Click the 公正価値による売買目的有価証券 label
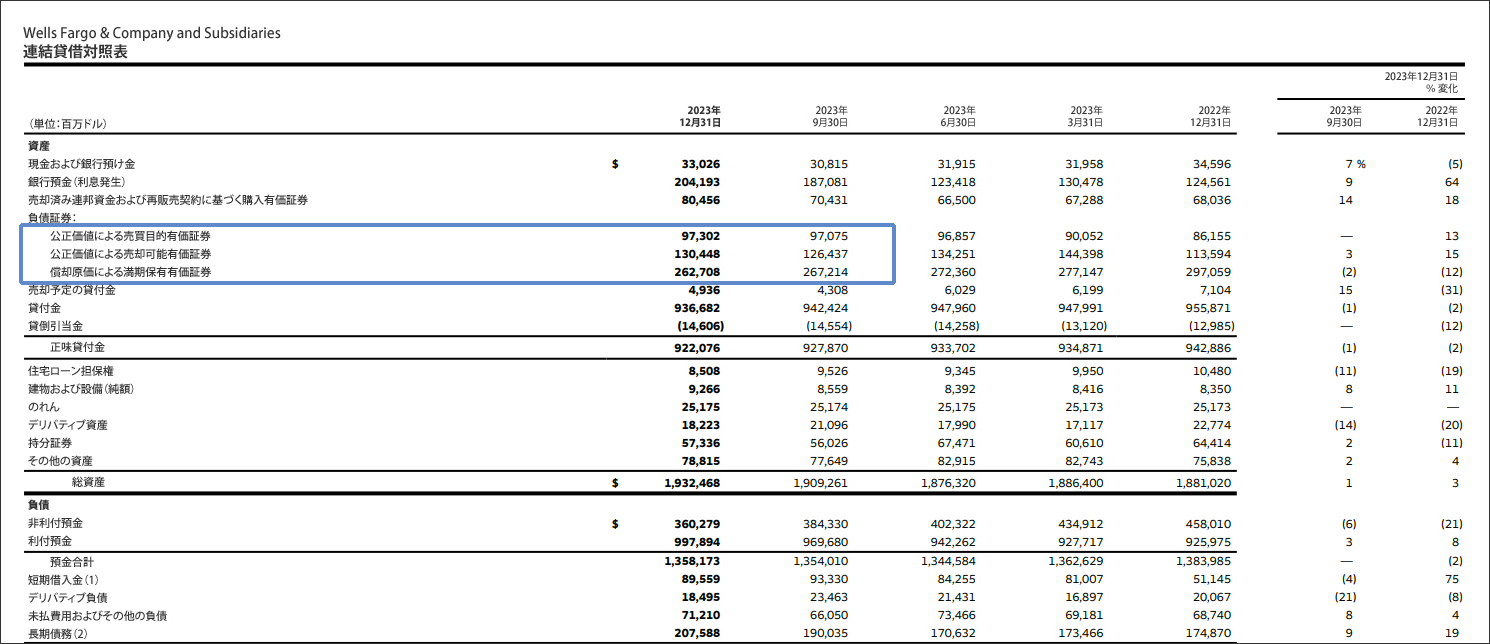The width and height of the screenshot is (1490, 644). click(131, 236)
